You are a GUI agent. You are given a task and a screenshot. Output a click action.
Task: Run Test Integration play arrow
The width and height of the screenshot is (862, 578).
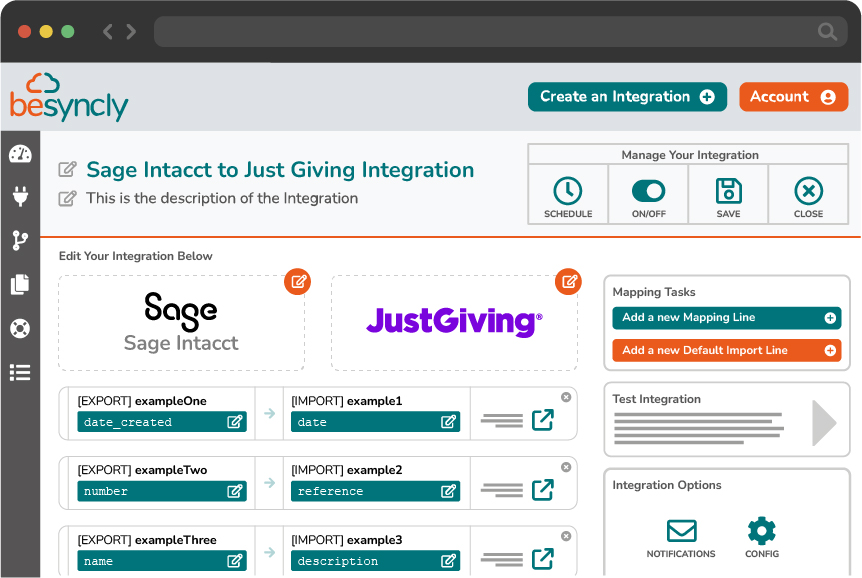click(824, 423)
